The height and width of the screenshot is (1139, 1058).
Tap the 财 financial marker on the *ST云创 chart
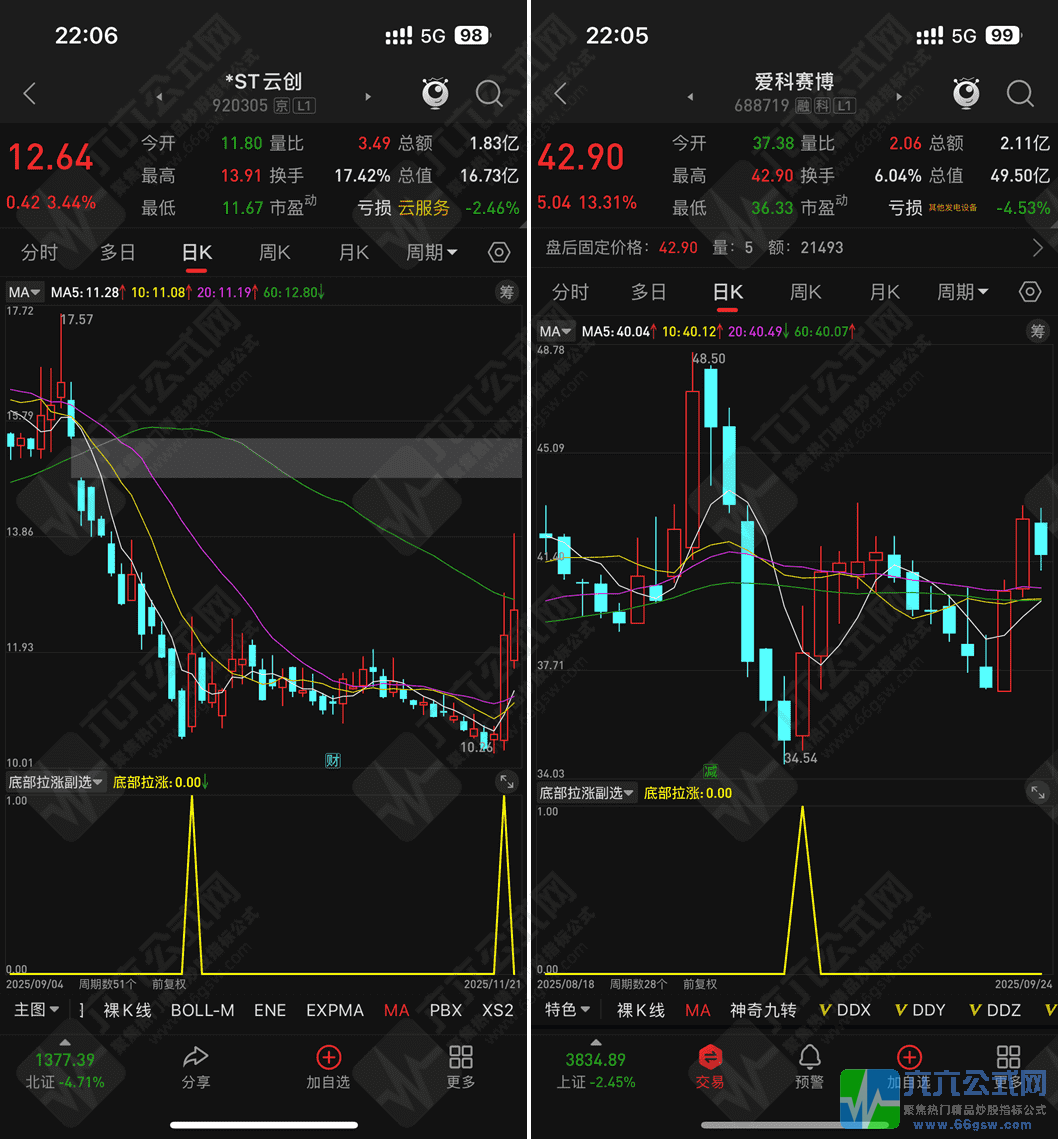coord(333,761)
